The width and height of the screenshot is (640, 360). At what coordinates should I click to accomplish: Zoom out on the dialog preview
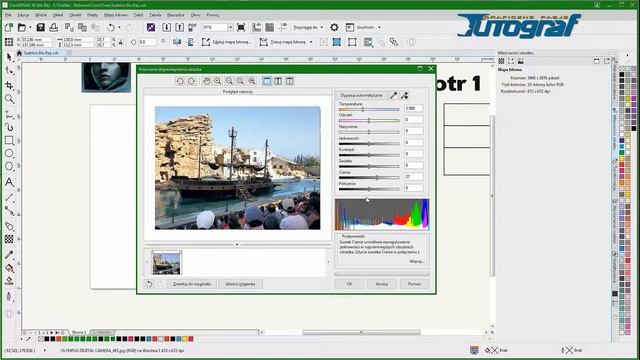tap(229, 81)
